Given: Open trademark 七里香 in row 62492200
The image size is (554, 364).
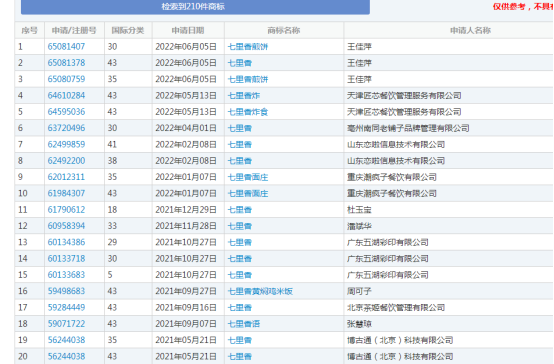Looking at the screenshot, I should (240, 161).
